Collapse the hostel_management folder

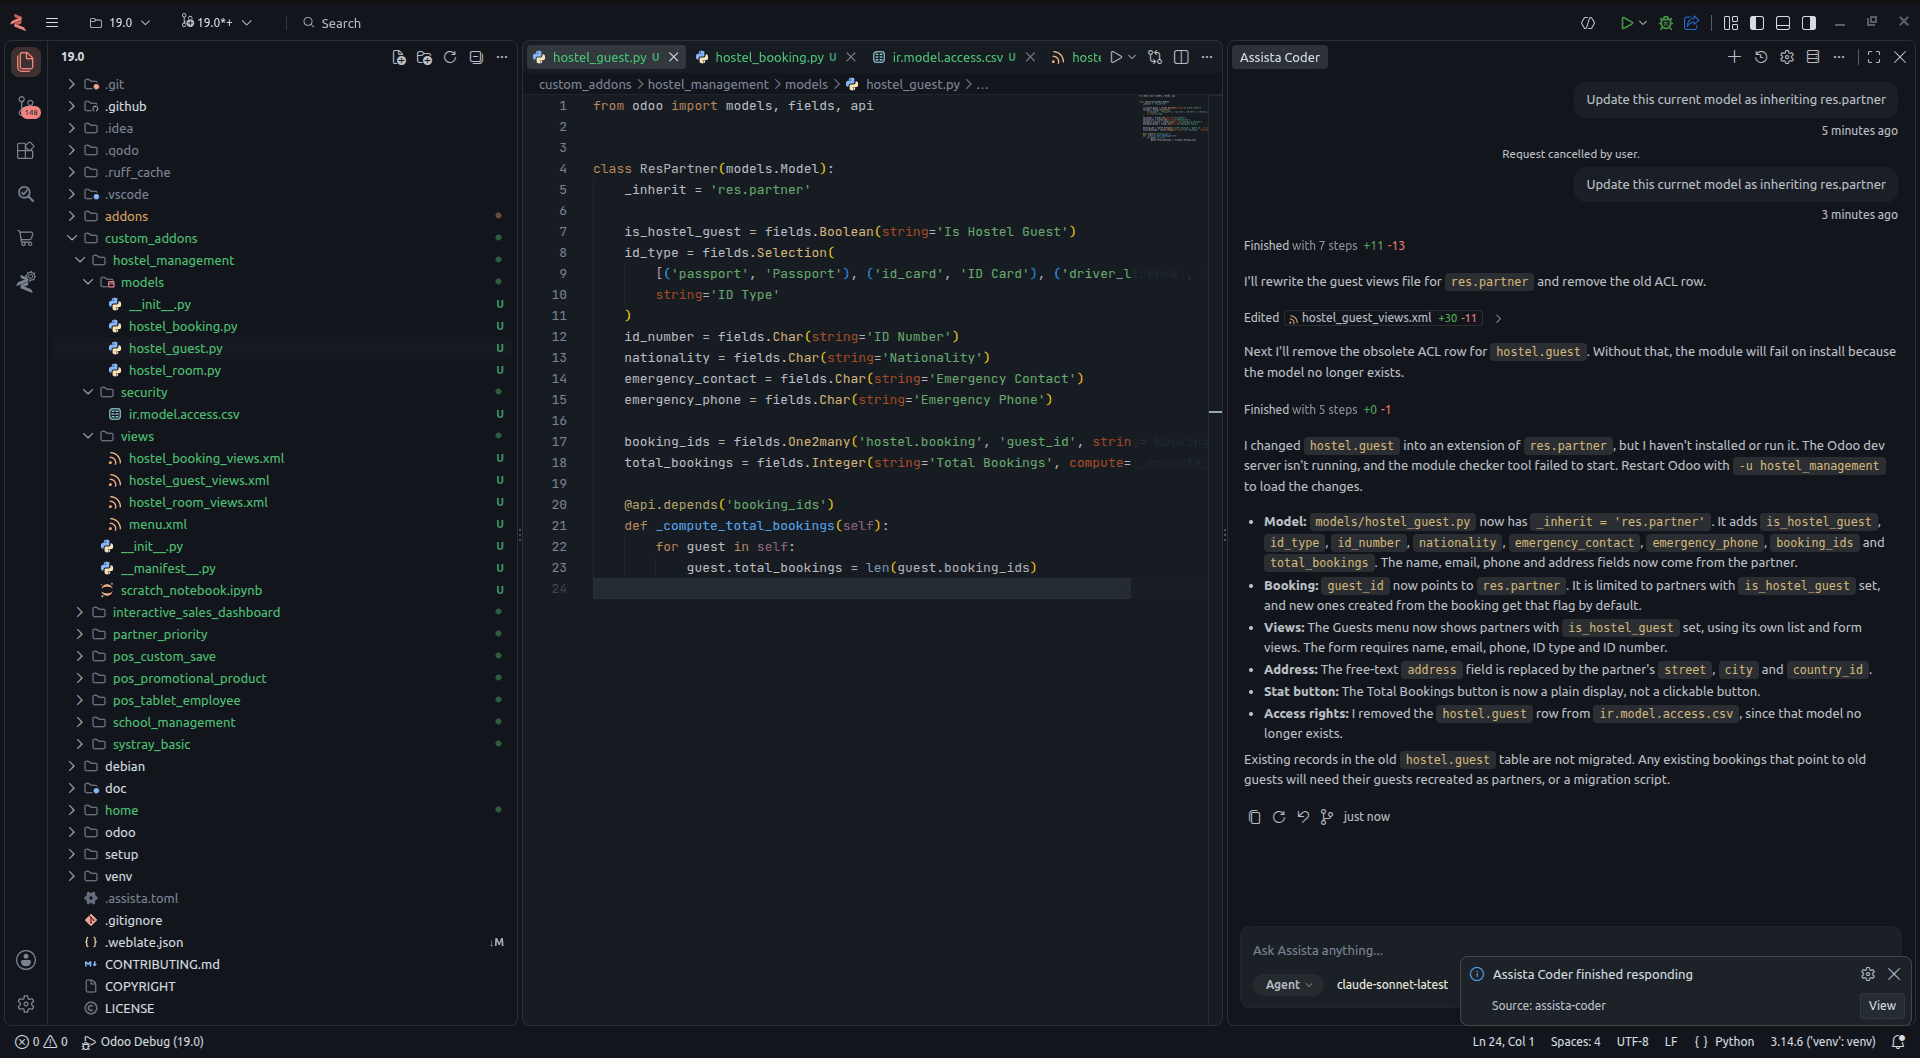coord(80,260)
